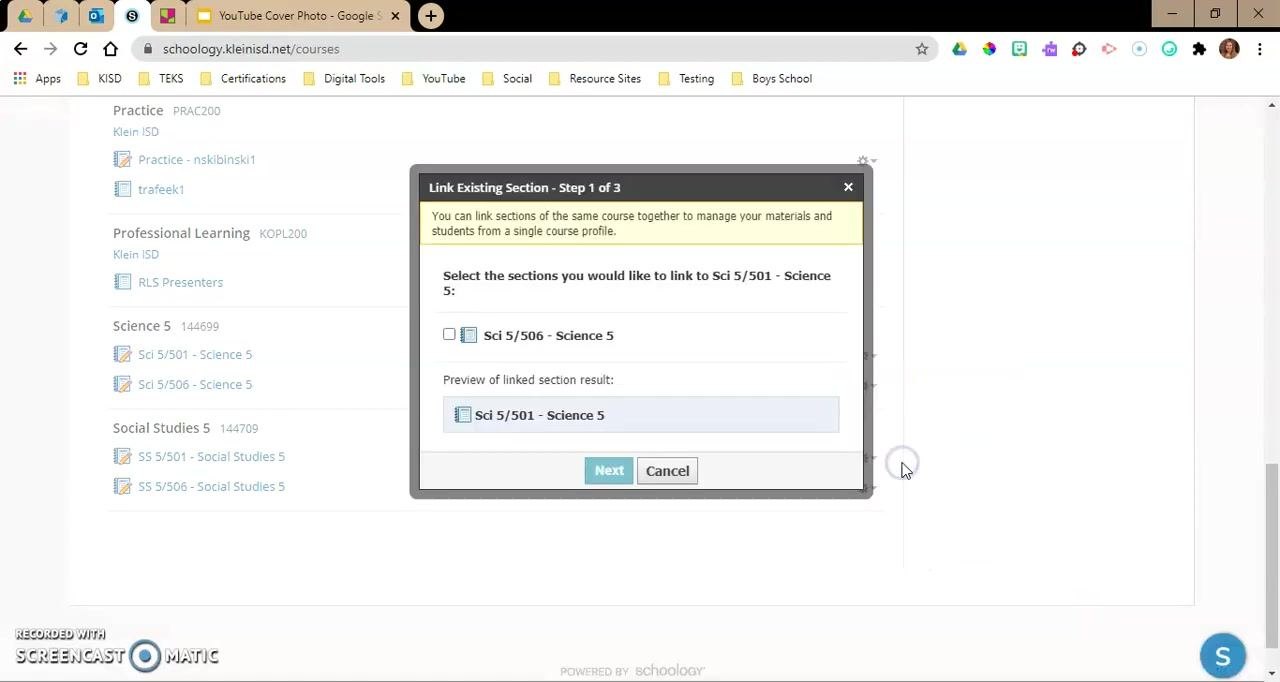Open Sci 5/506 - Science 5 course link
1280x682 pixels.
(x=195, y=384)
